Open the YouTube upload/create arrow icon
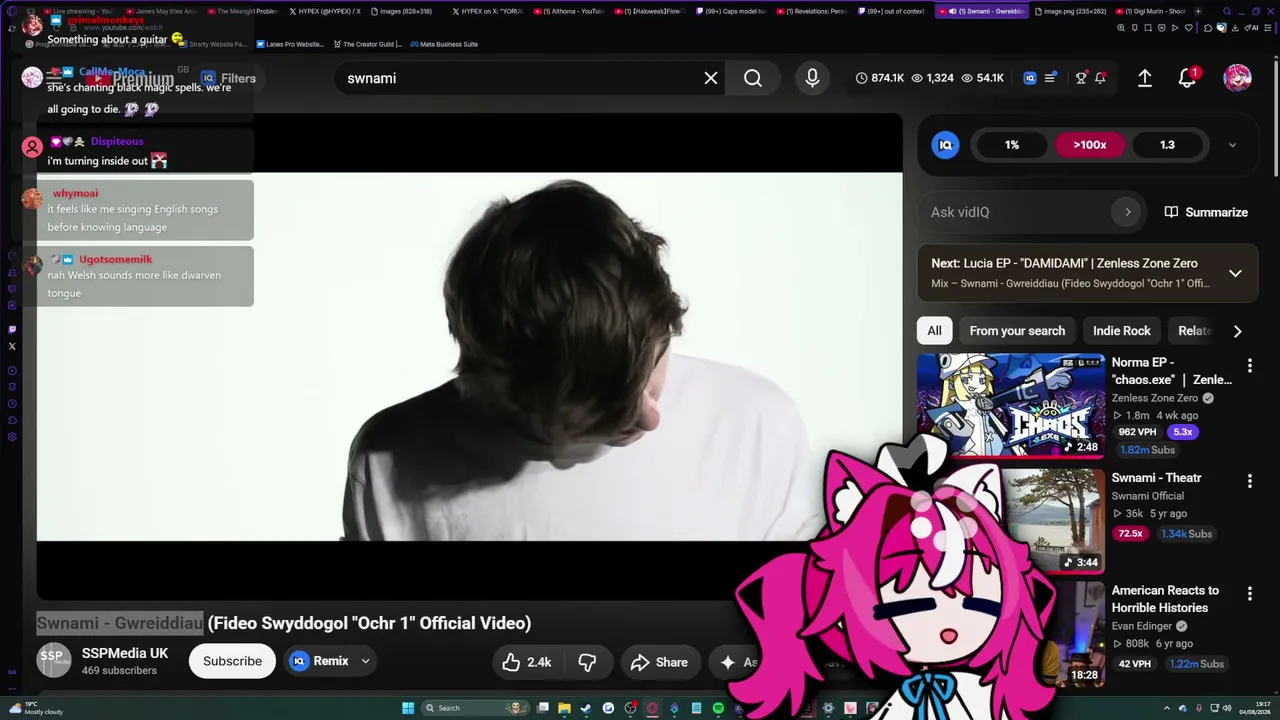This screenshot has width=1280, height=720. (1145, 78)
